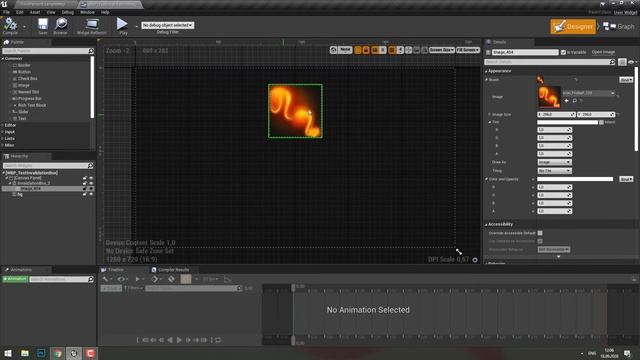
Task: Toggle lock for Canvas Panel row
Action: click(x=85, y=178)
